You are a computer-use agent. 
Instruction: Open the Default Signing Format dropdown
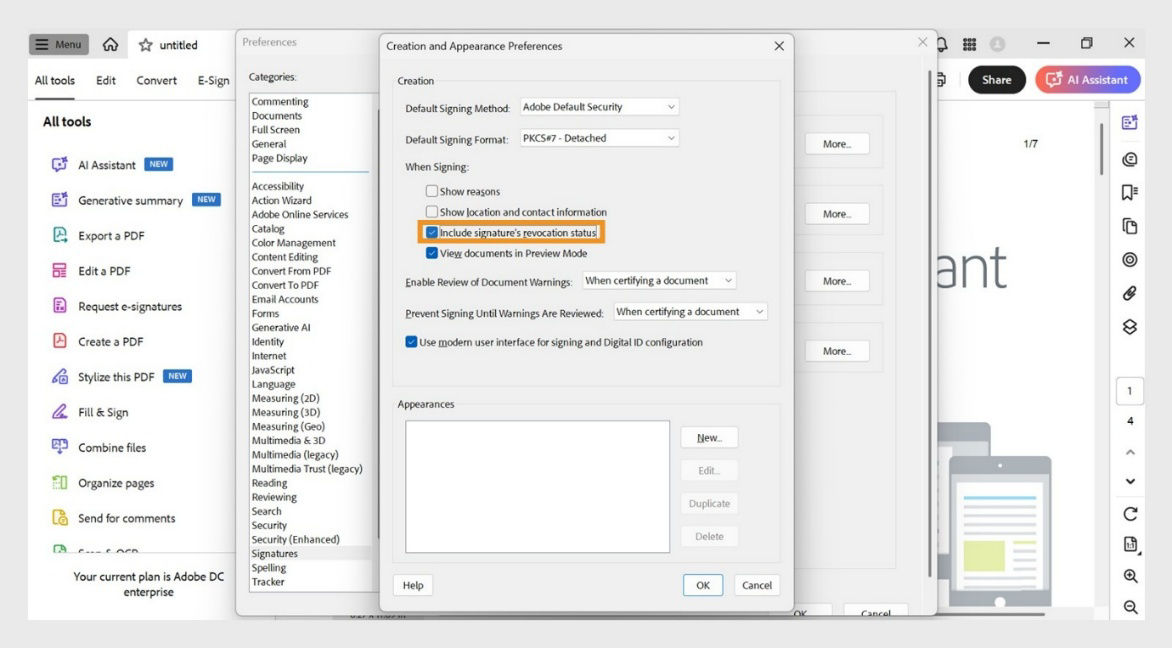[597, 138]
